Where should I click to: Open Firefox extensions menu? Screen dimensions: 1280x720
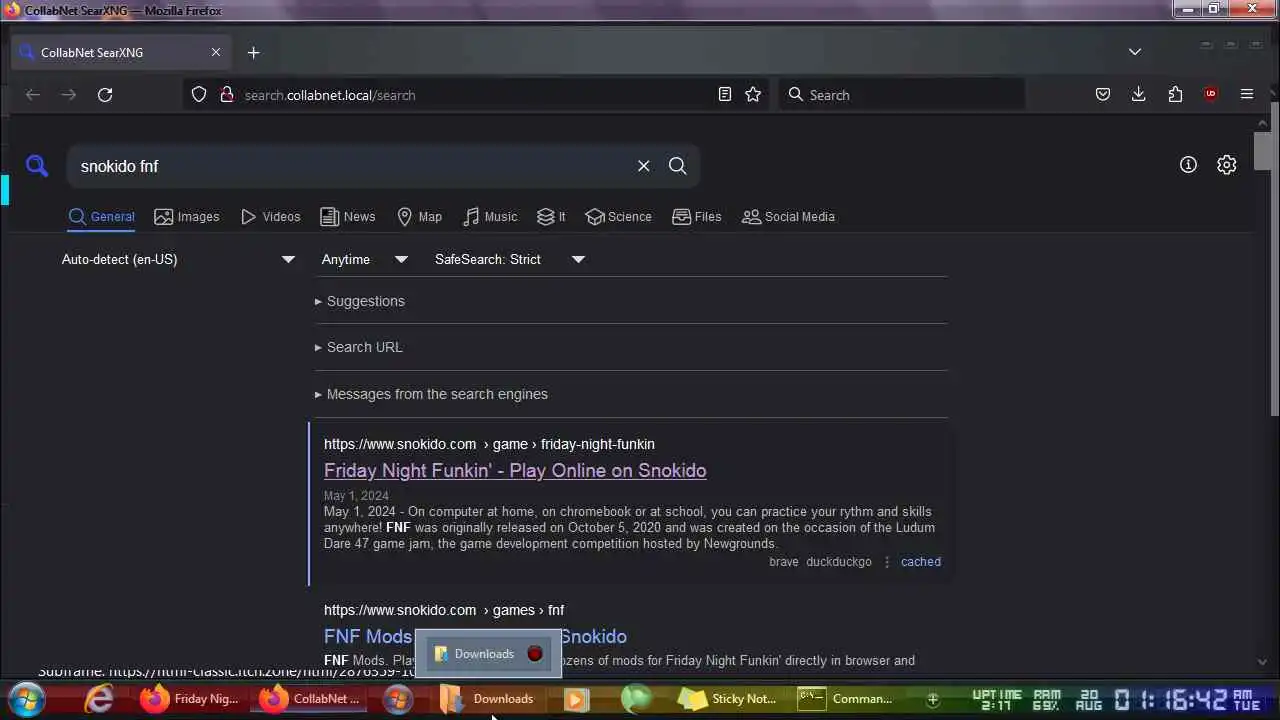coord(1175,94)
